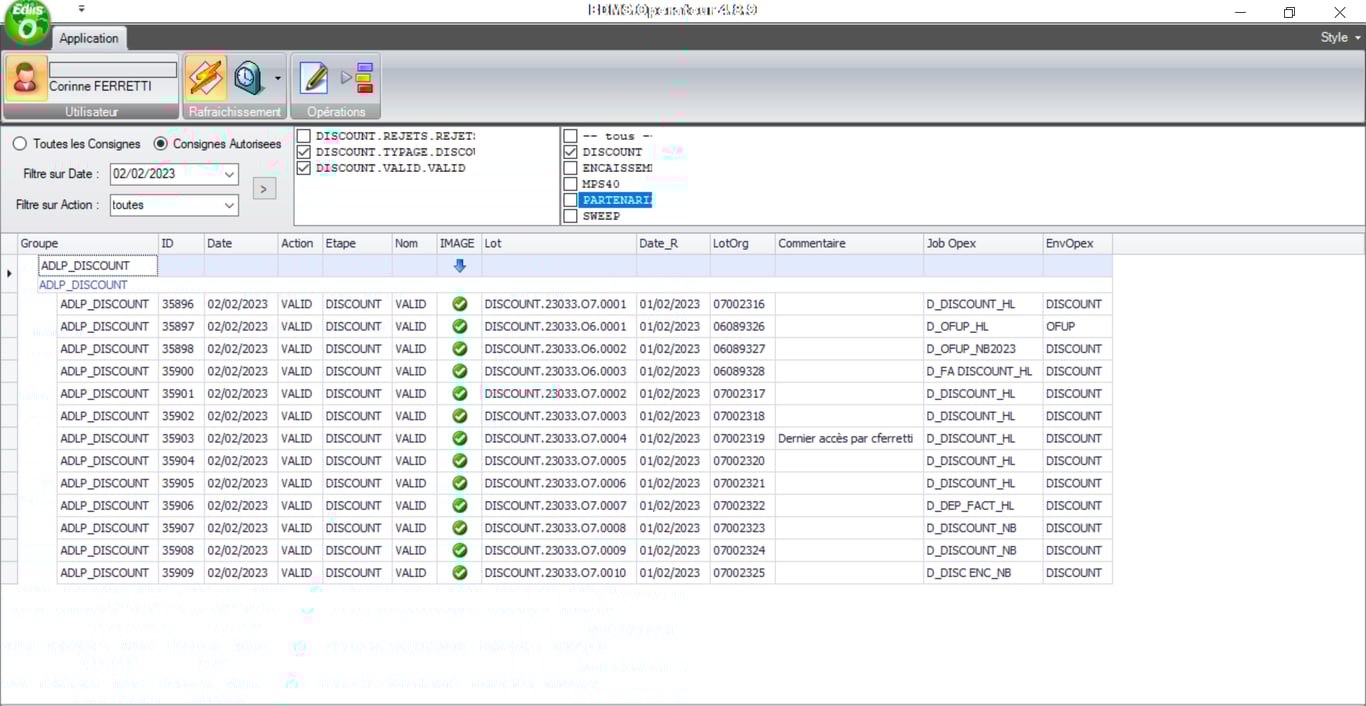Click 'Dernier accès par cferretti' comment
Screen dimensions: 1366x706
coord(849,438)
